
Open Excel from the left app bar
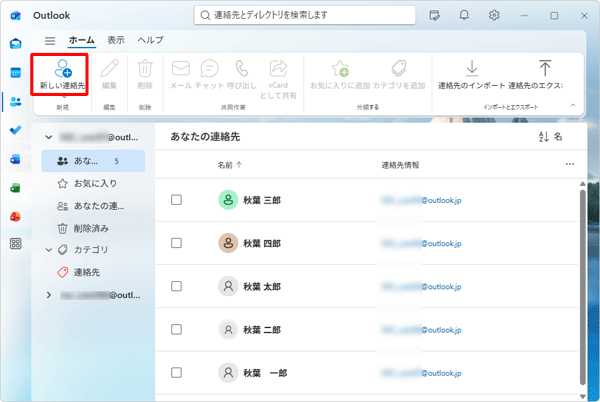[x=16, y=188]
